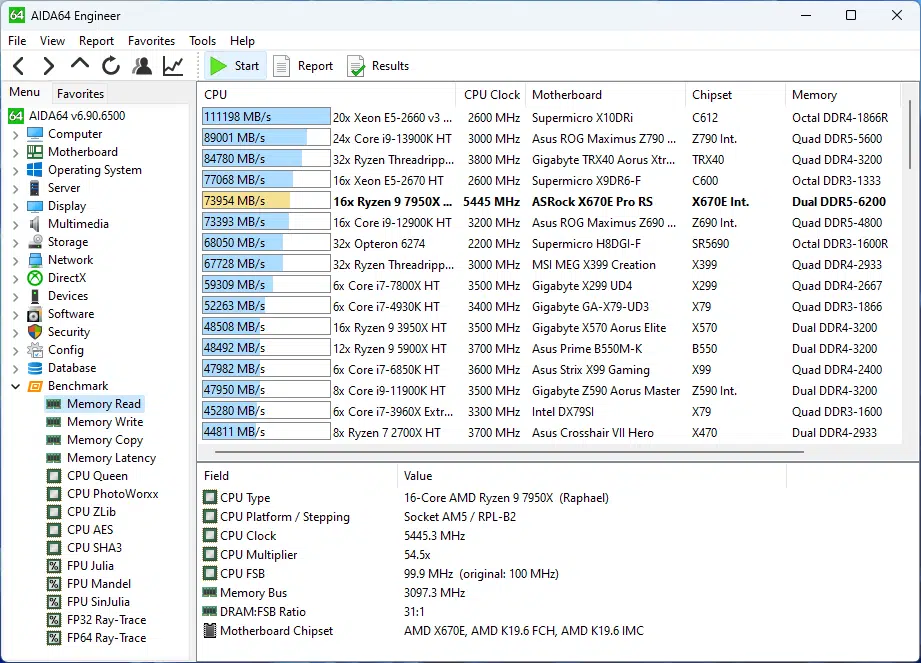The width and height of the screenshot is (921, 663).
Task: Open the Favorites menu in menu bar
Action: tap(151, 41)
